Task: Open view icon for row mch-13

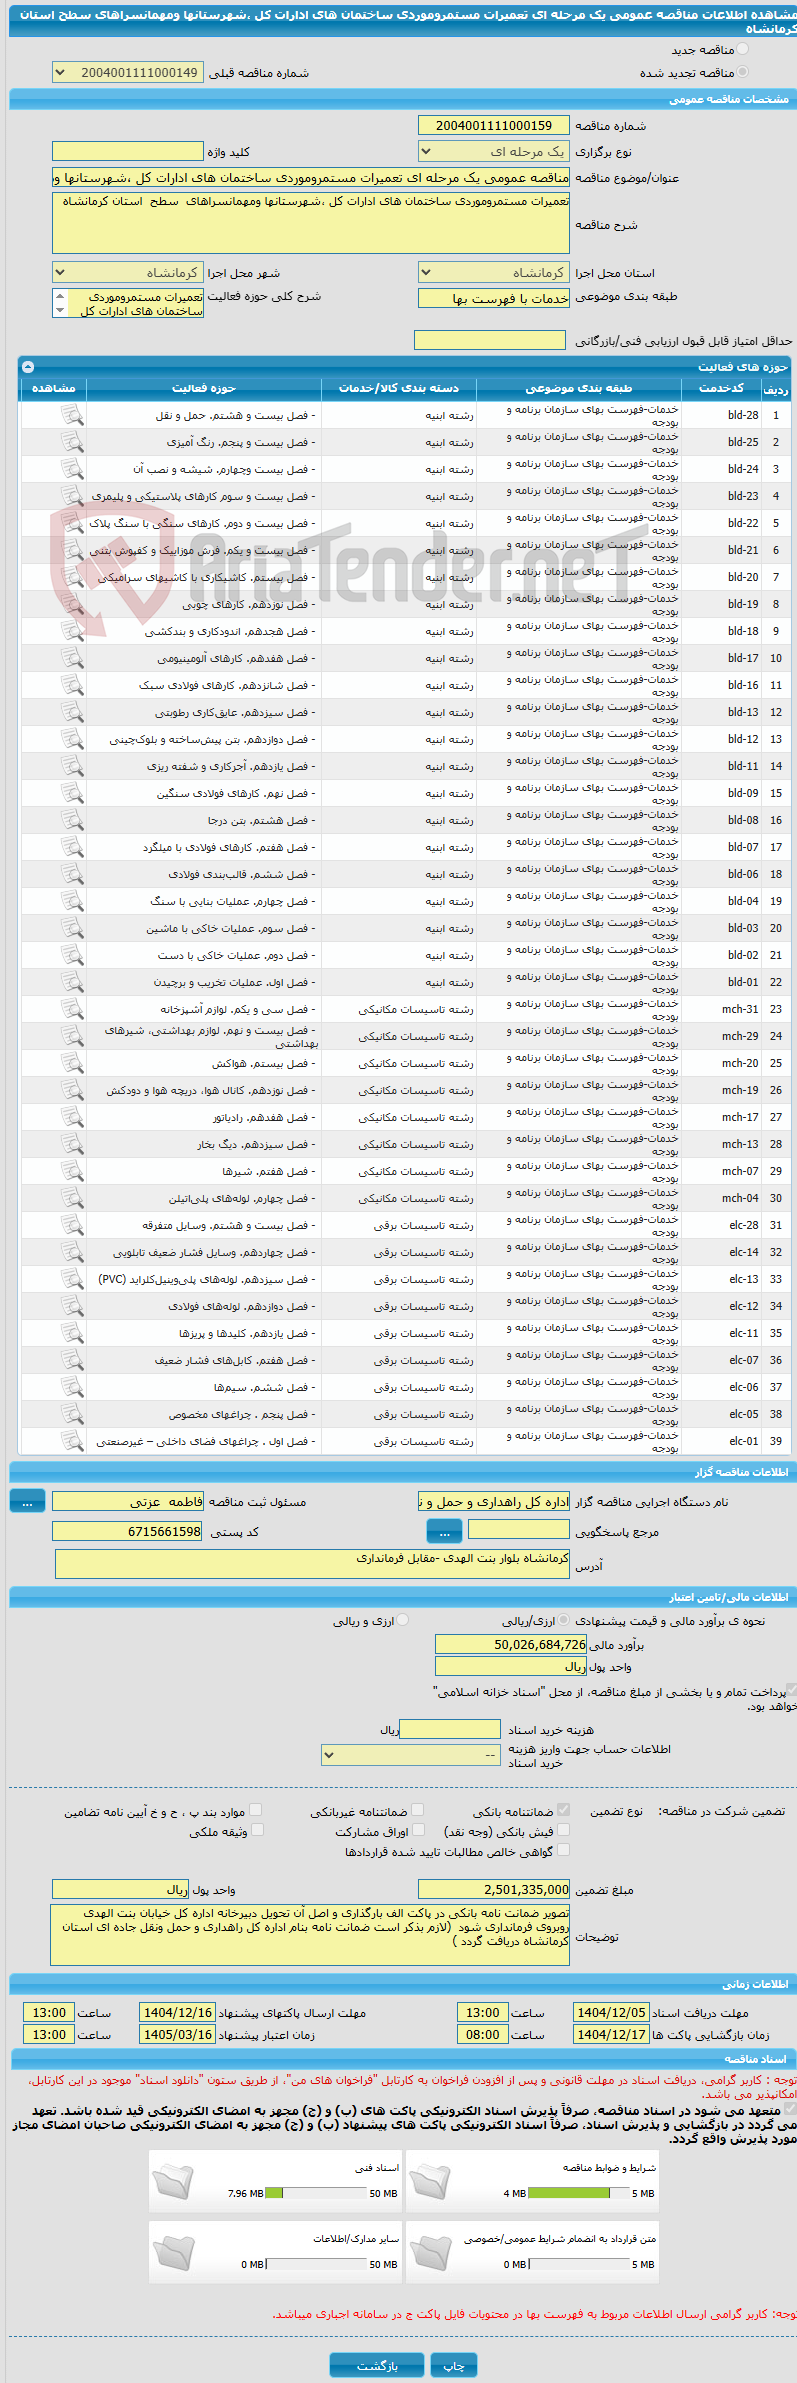Action: click(72, 1144)
